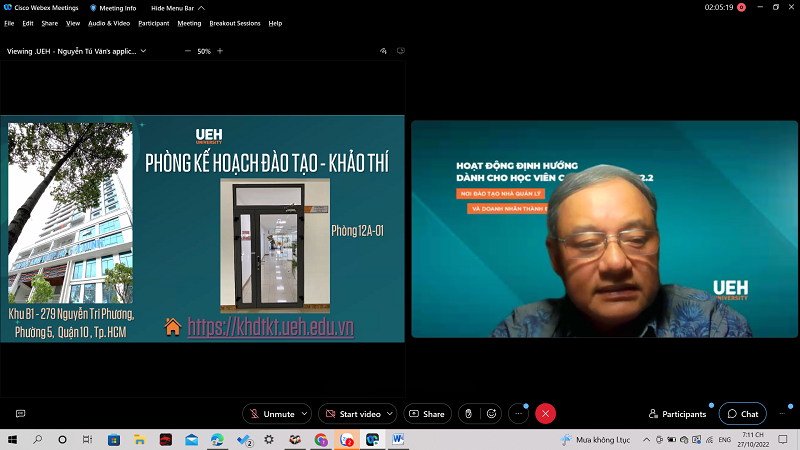Click the presenter's video tile

pyautogui.click(x=604, y=229)
